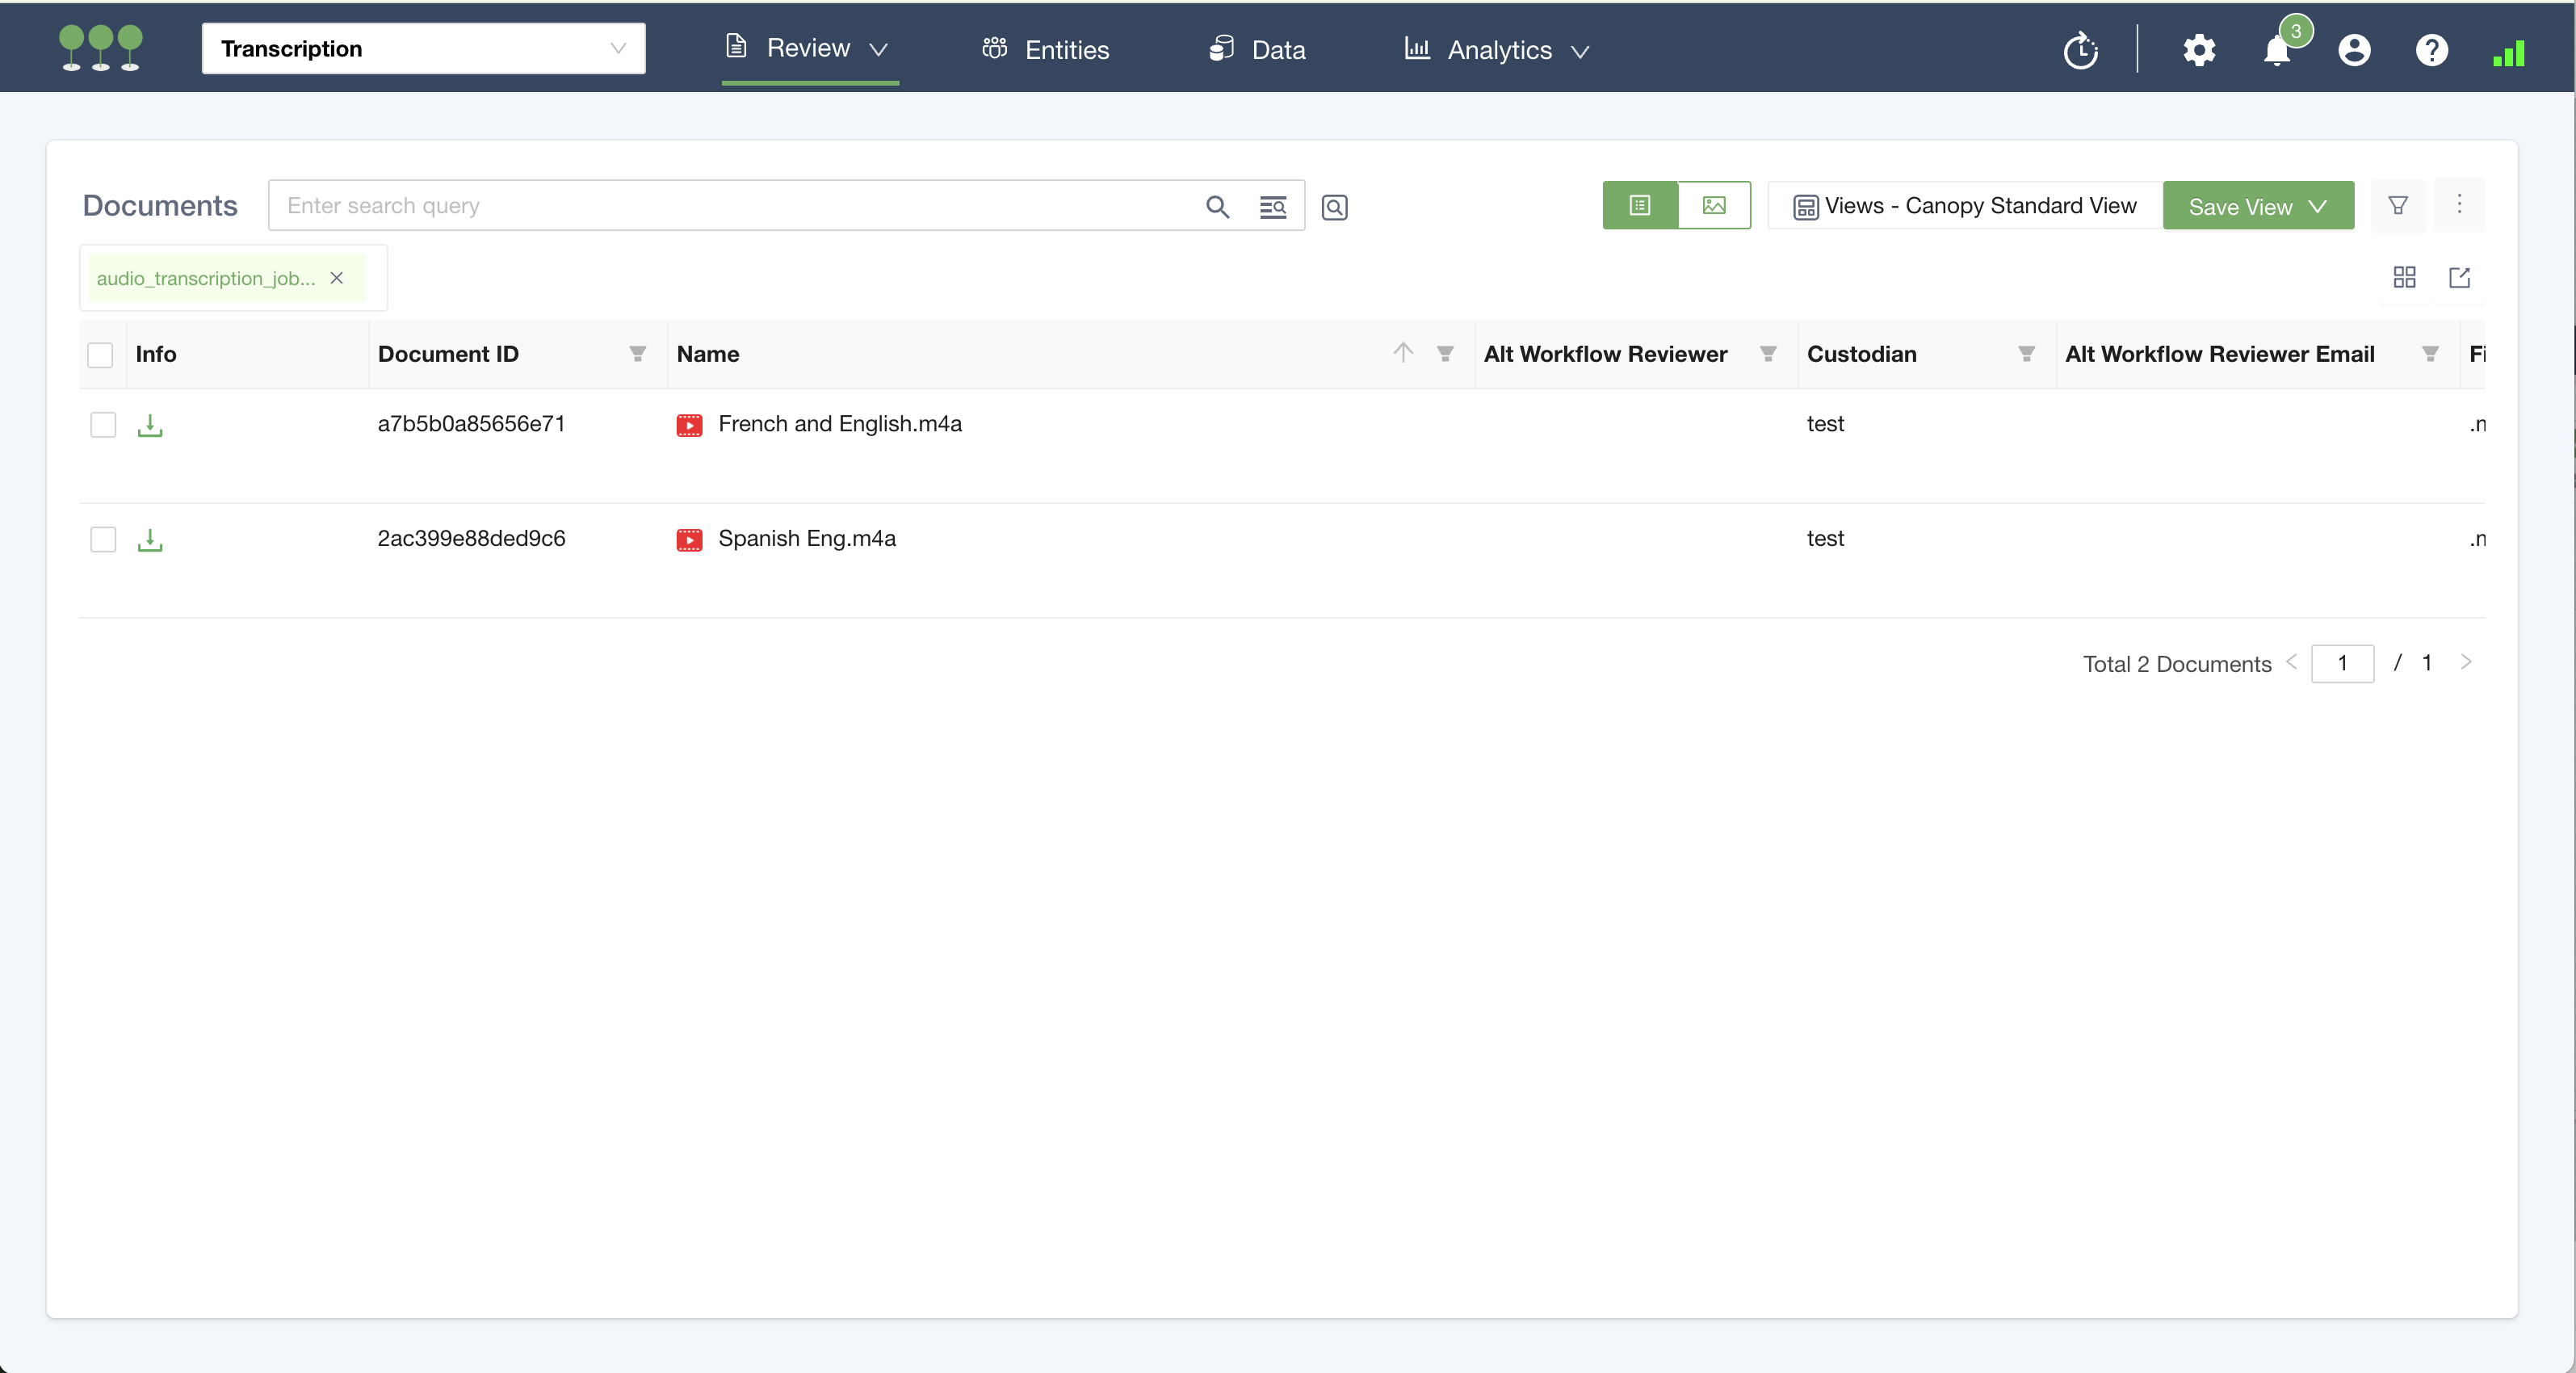This screenshot has height=1373, width=2576.
Task: Click the Canopy trees logo
Action: (100, 48)
